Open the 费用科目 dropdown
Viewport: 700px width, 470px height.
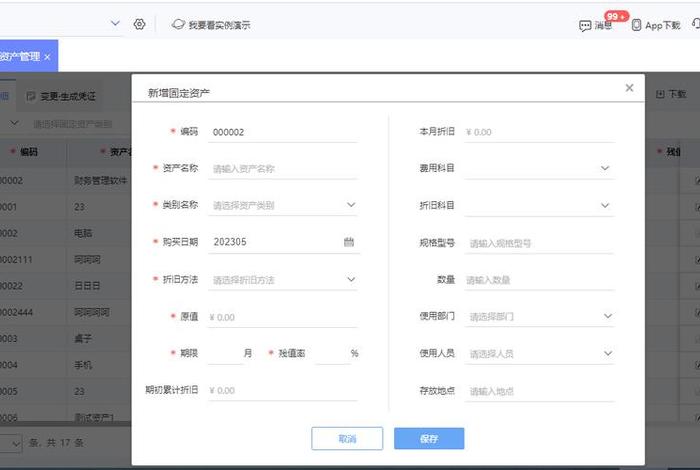pyautogui.click(x=539, y=169)
